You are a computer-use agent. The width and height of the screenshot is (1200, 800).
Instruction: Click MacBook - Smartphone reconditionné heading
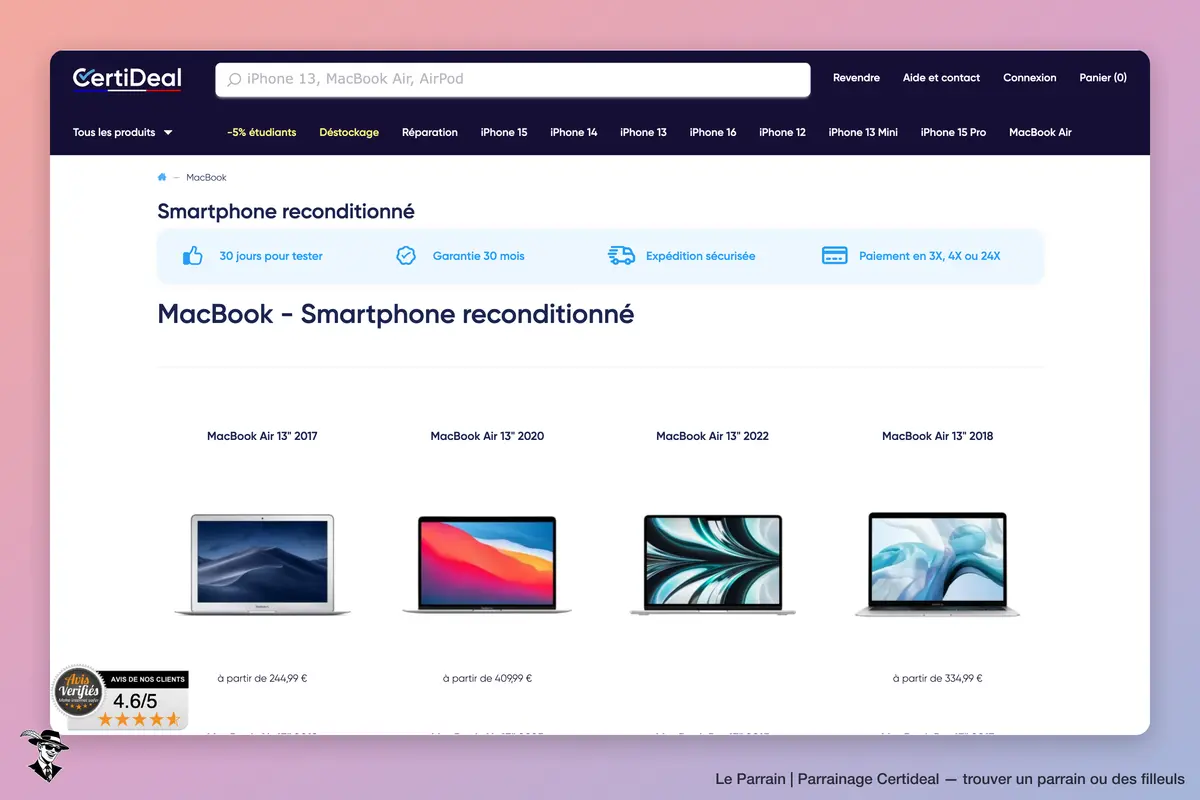(396, 314)
